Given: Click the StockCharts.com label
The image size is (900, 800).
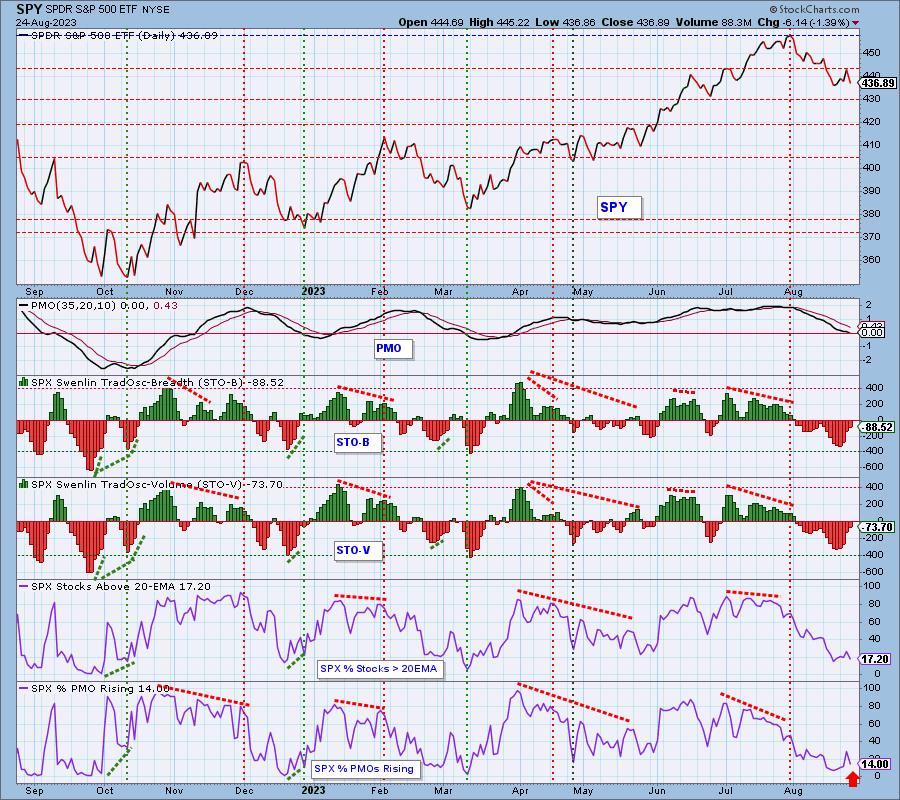Looking at the screenshot, I should click(x=814, y=9).
